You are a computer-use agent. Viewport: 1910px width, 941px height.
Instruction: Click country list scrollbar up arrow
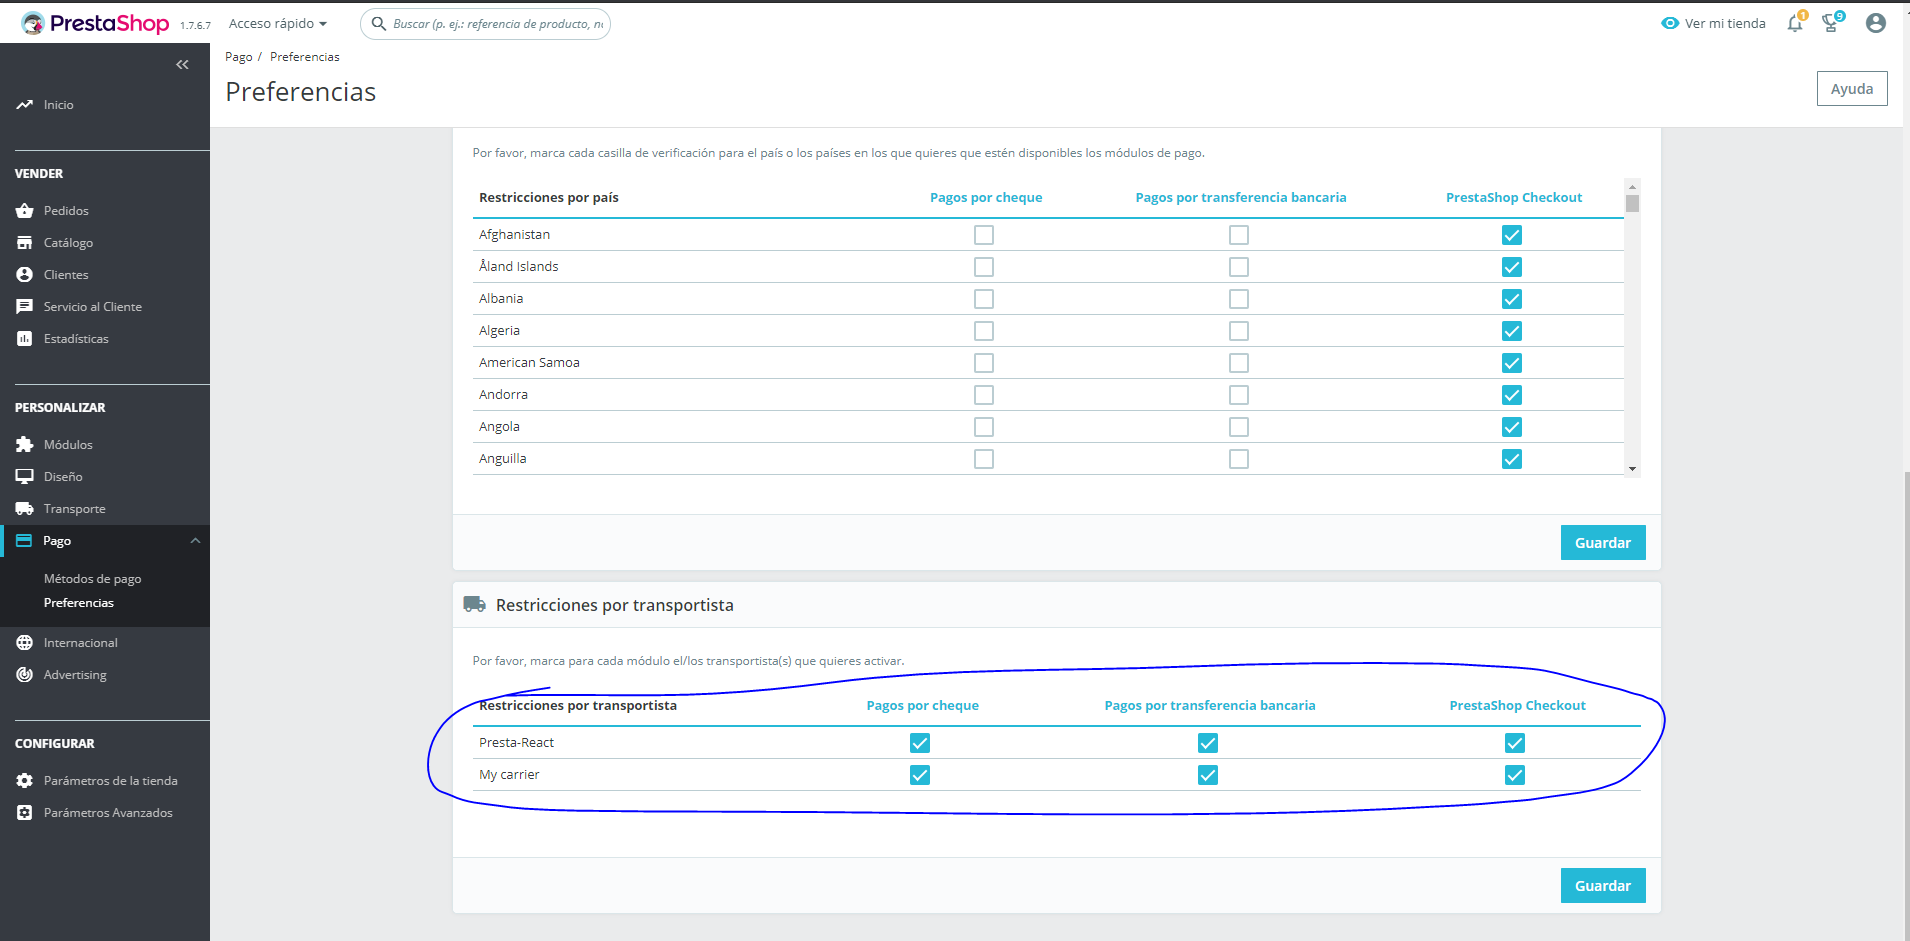[1632, 186]
